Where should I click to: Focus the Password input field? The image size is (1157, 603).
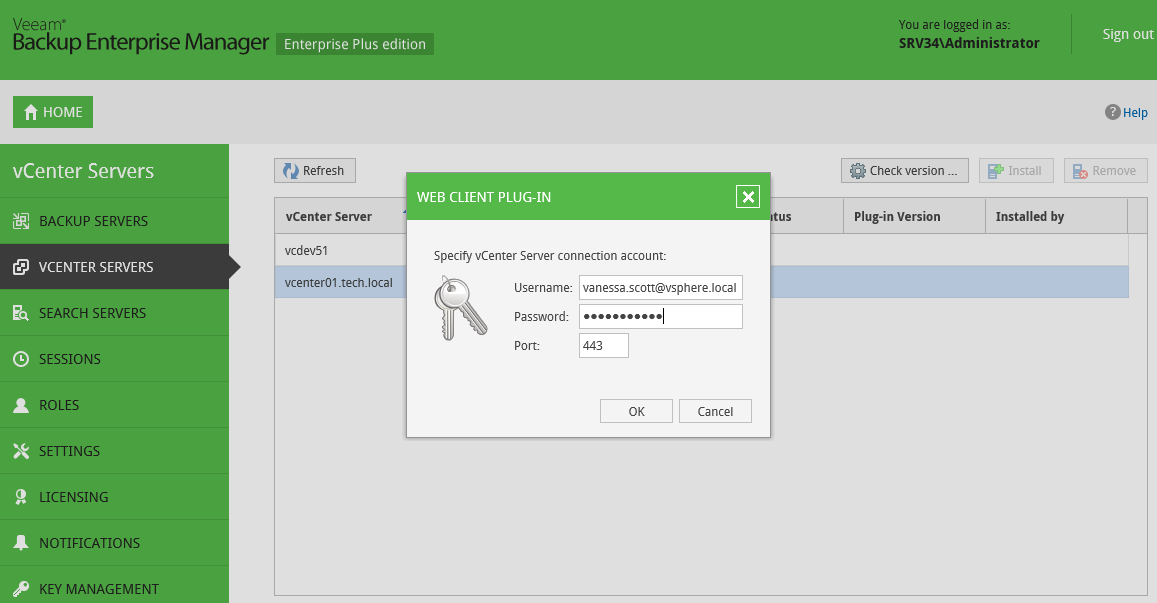(660, 317)
